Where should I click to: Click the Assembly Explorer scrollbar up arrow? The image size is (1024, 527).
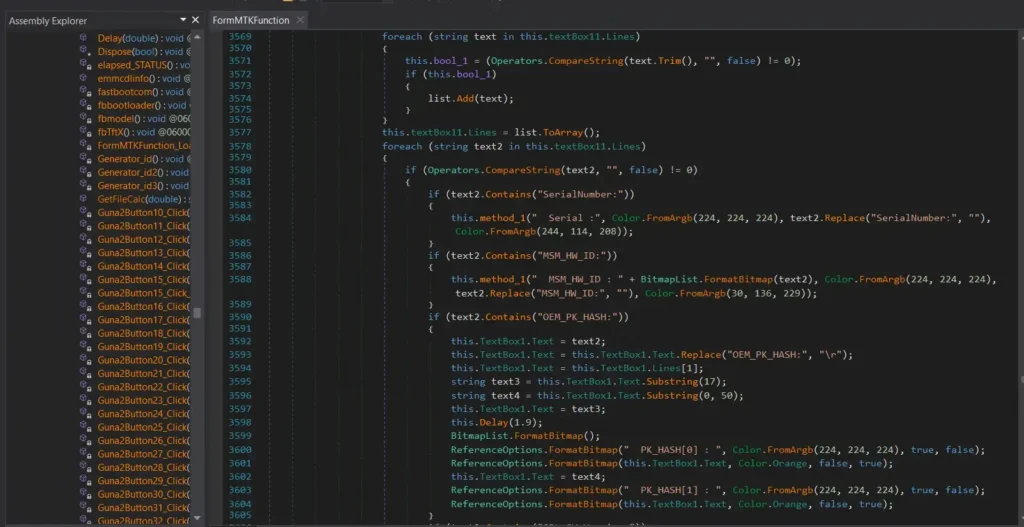[x=197, y=37]
